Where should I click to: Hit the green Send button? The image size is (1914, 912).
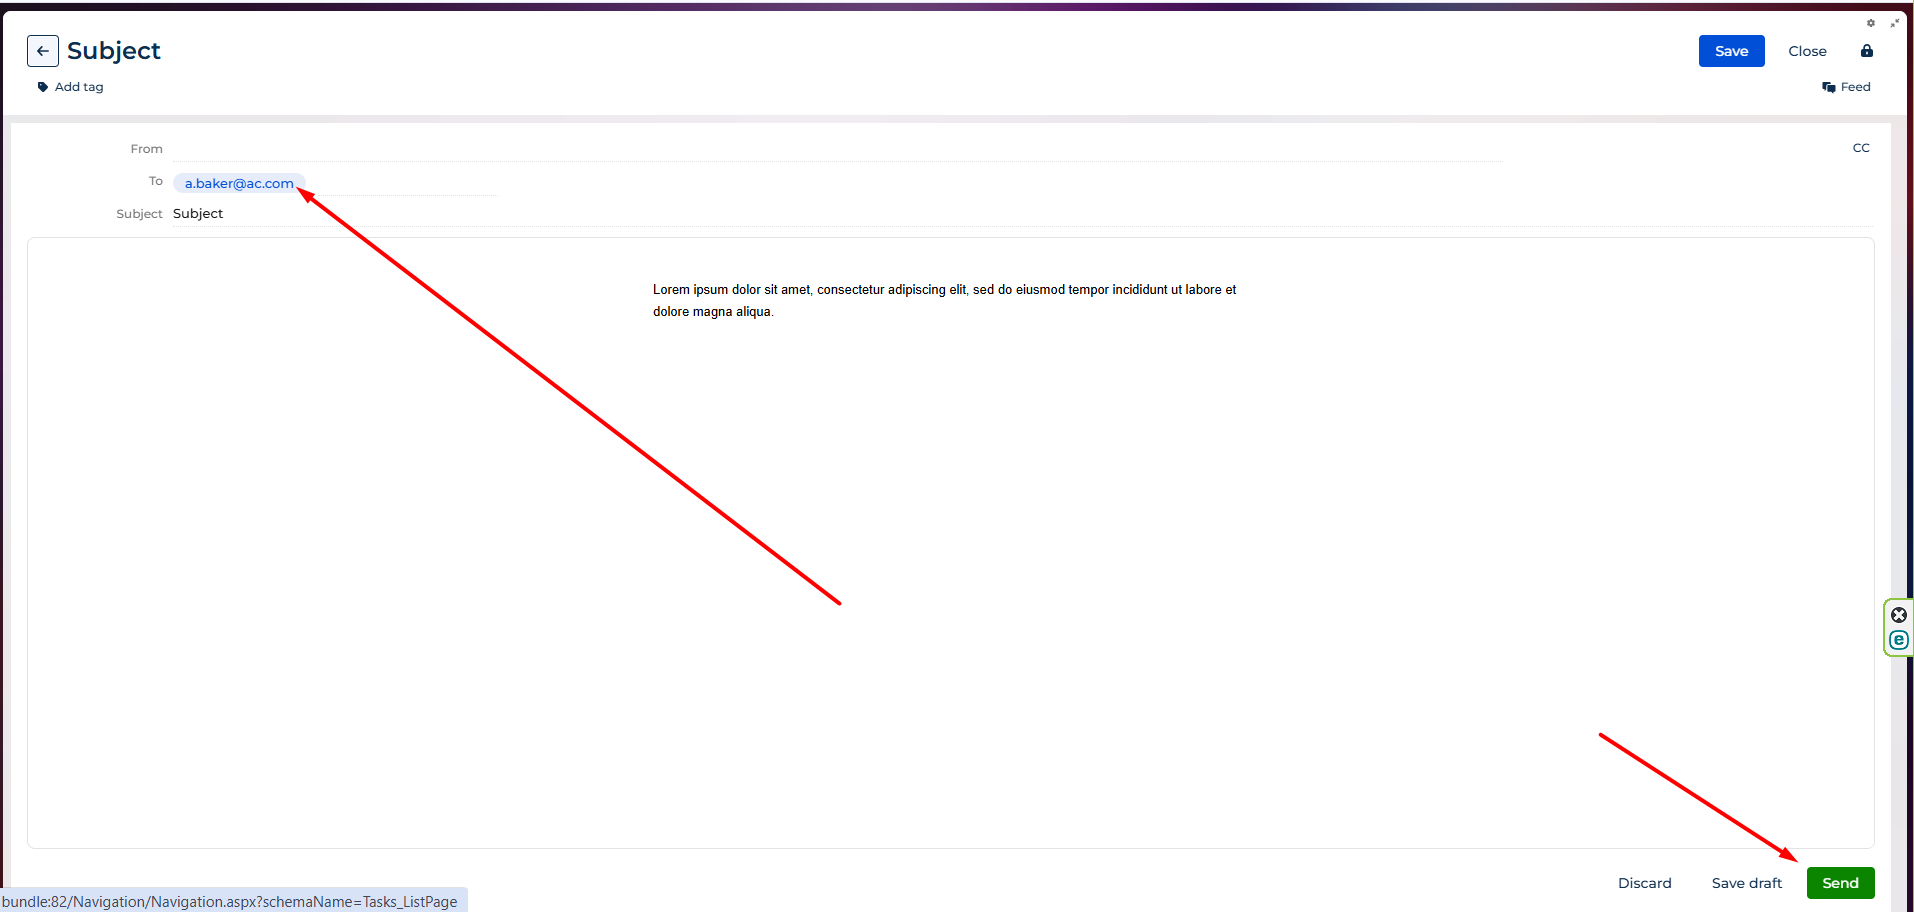coord(1840,883)
